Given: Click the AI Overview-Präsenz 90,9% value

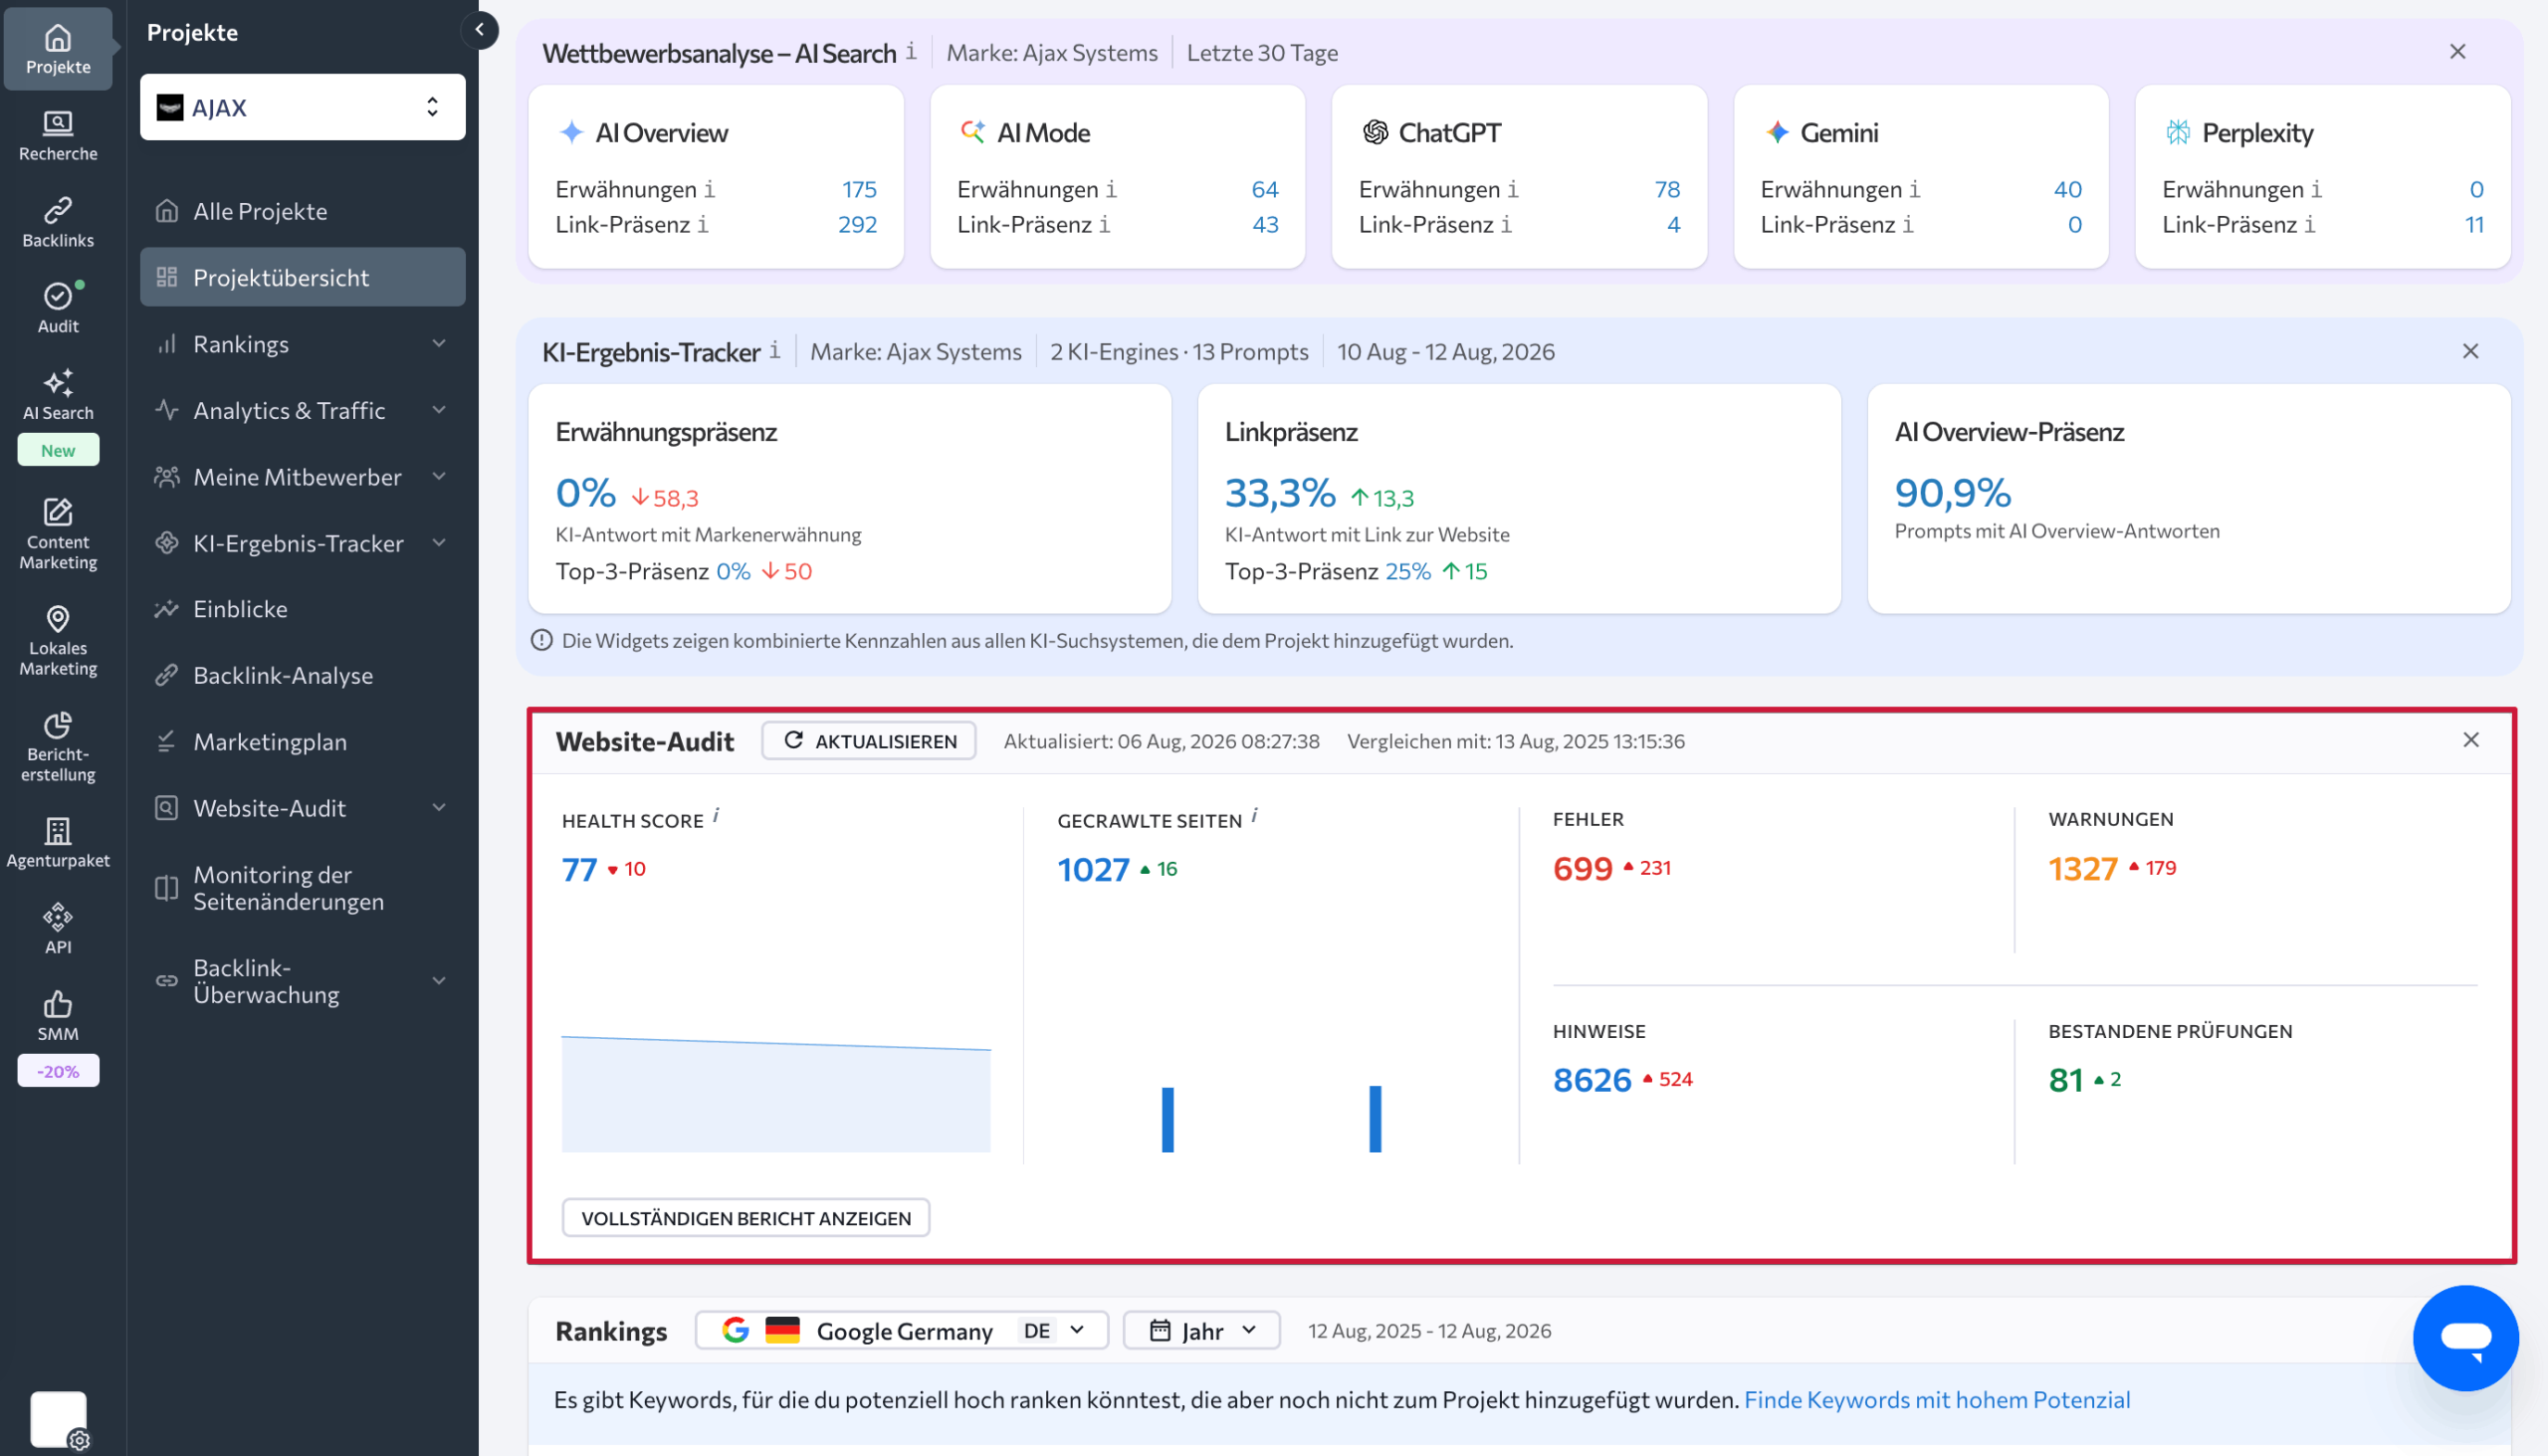Looking at the screenshot, I should [1952, 493].
